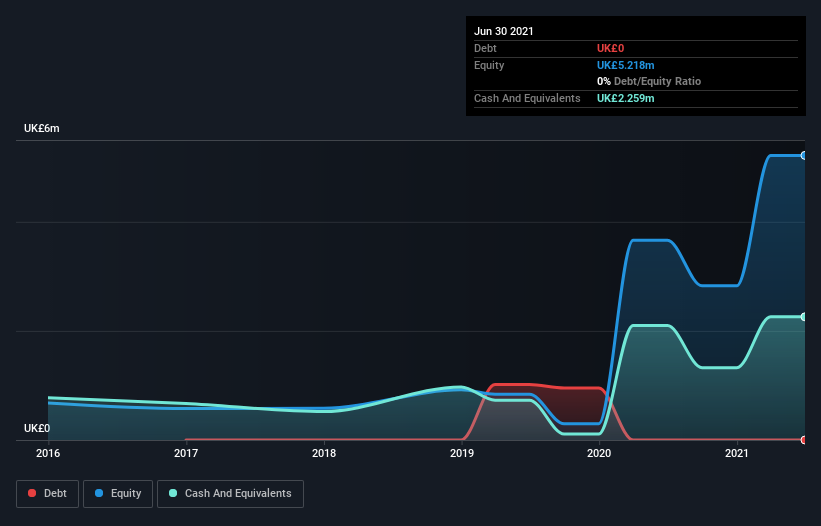This screenshot has width=821, height=526.
Task: Click the teal Cash And Equivalents legend dot
Action: click(x=173, y=493)
